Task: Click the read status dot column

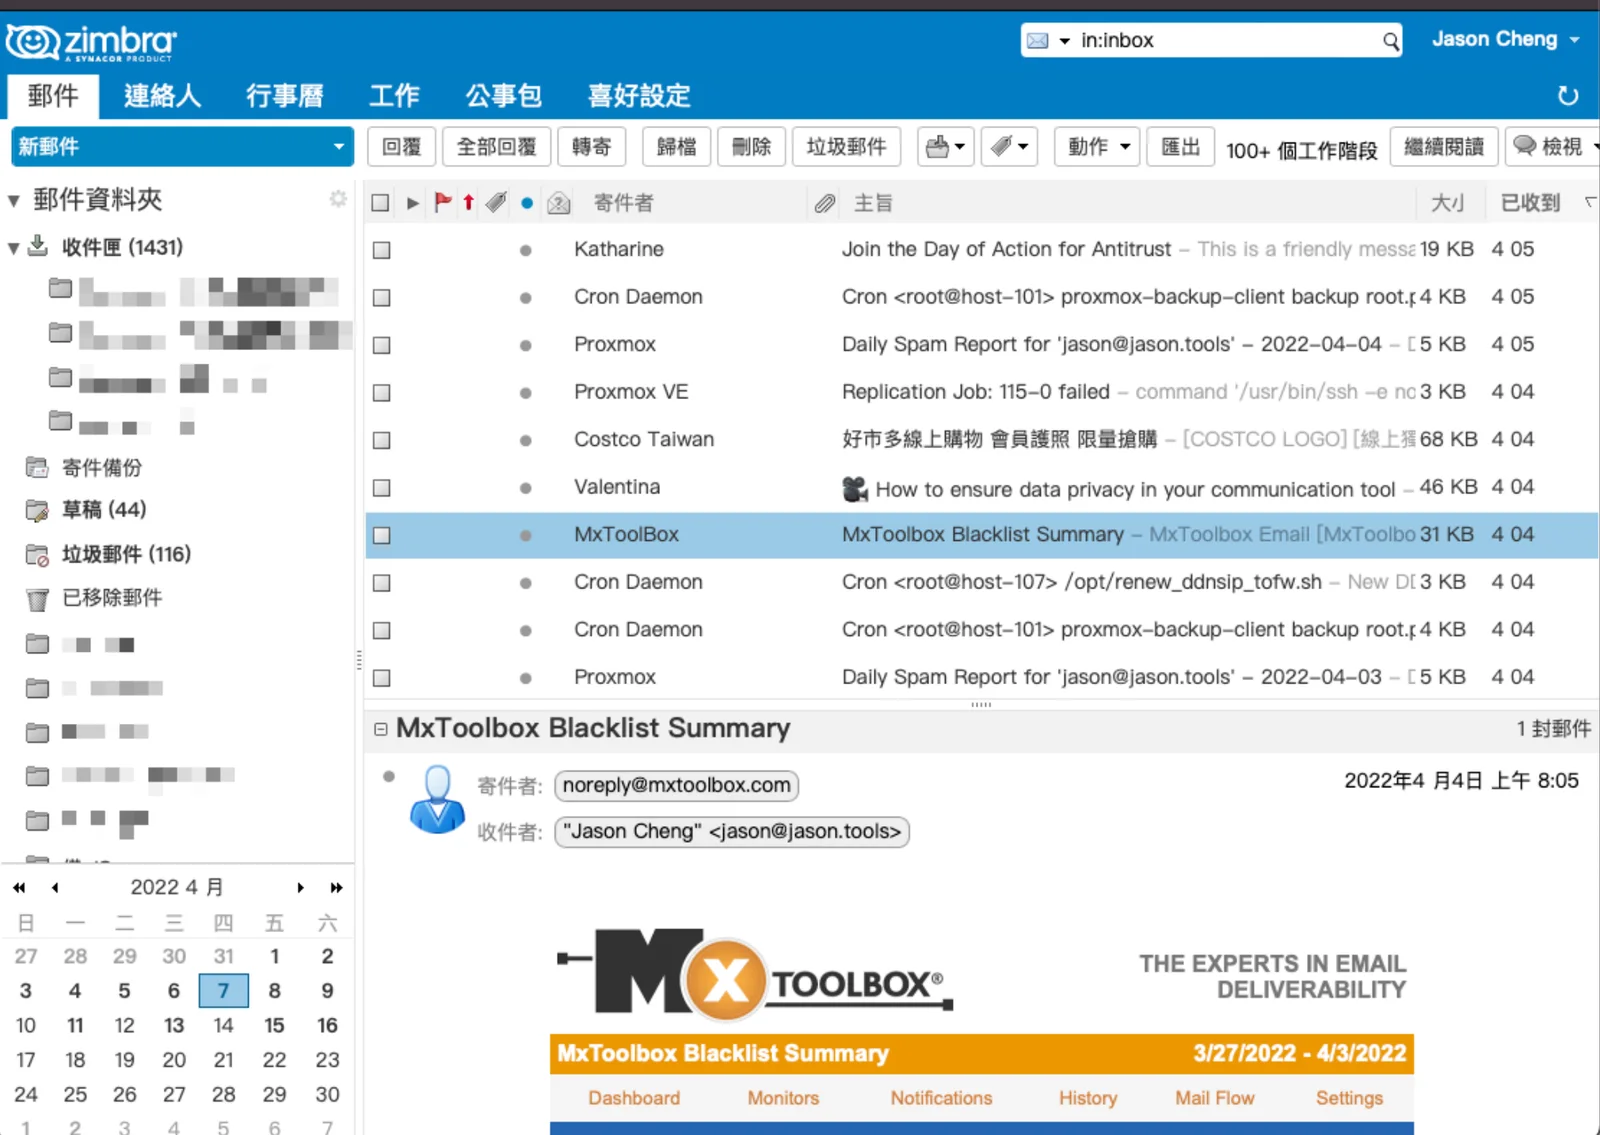Action: 527,203
